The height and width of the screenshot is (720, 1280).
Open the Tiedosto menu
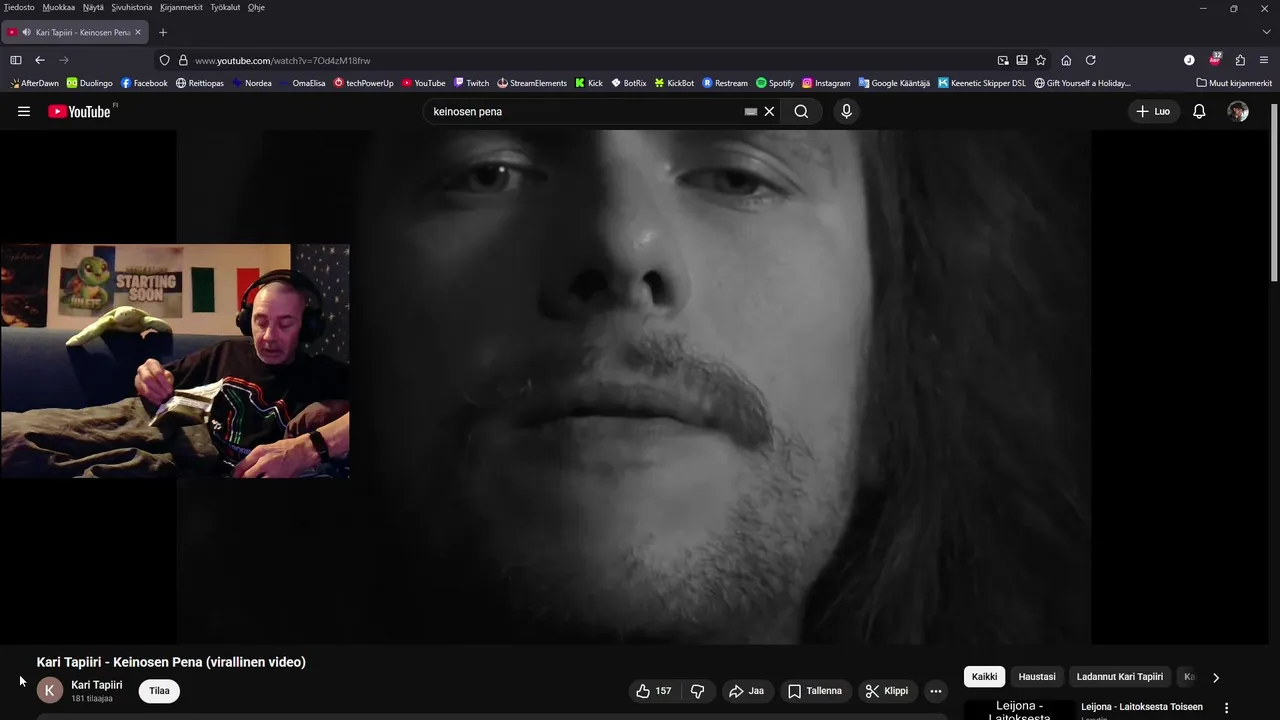click(19, 7)
